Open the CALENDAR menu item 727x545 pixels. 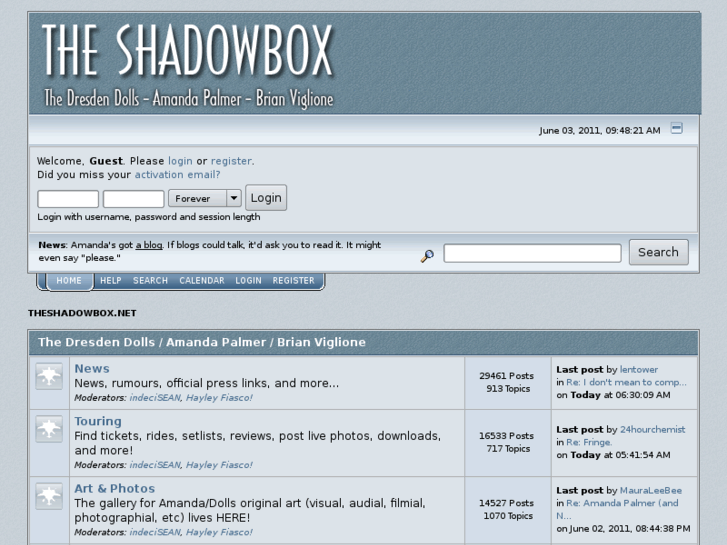pyautogui.click(x=202, y=281)
